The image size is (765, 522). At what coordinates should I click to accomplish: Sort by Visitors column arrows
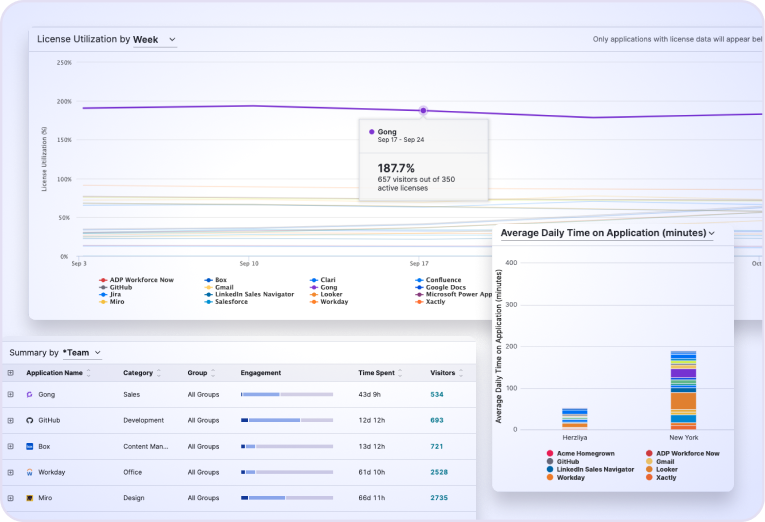[x=461, y=373]
